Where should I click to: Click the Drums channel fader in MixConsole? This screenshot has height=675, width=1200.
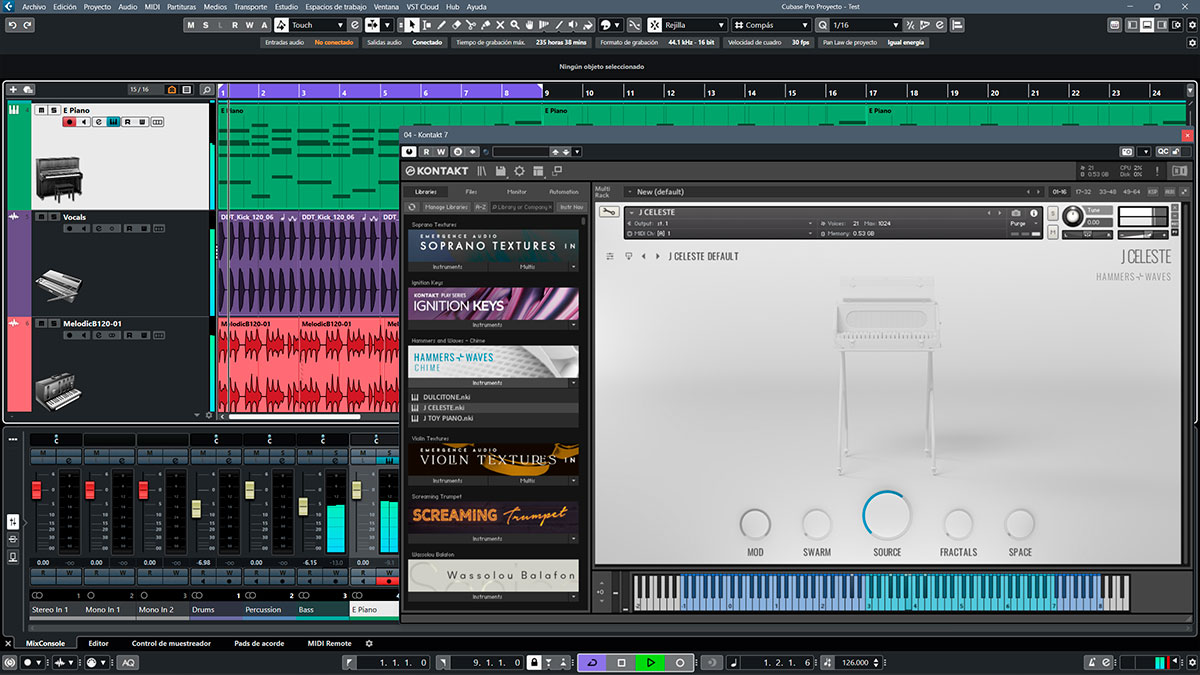(197, 509)
